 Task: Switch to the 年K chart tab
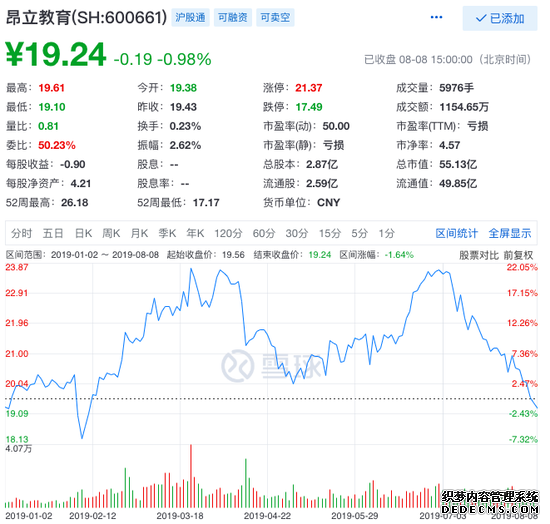coord(195,233)
